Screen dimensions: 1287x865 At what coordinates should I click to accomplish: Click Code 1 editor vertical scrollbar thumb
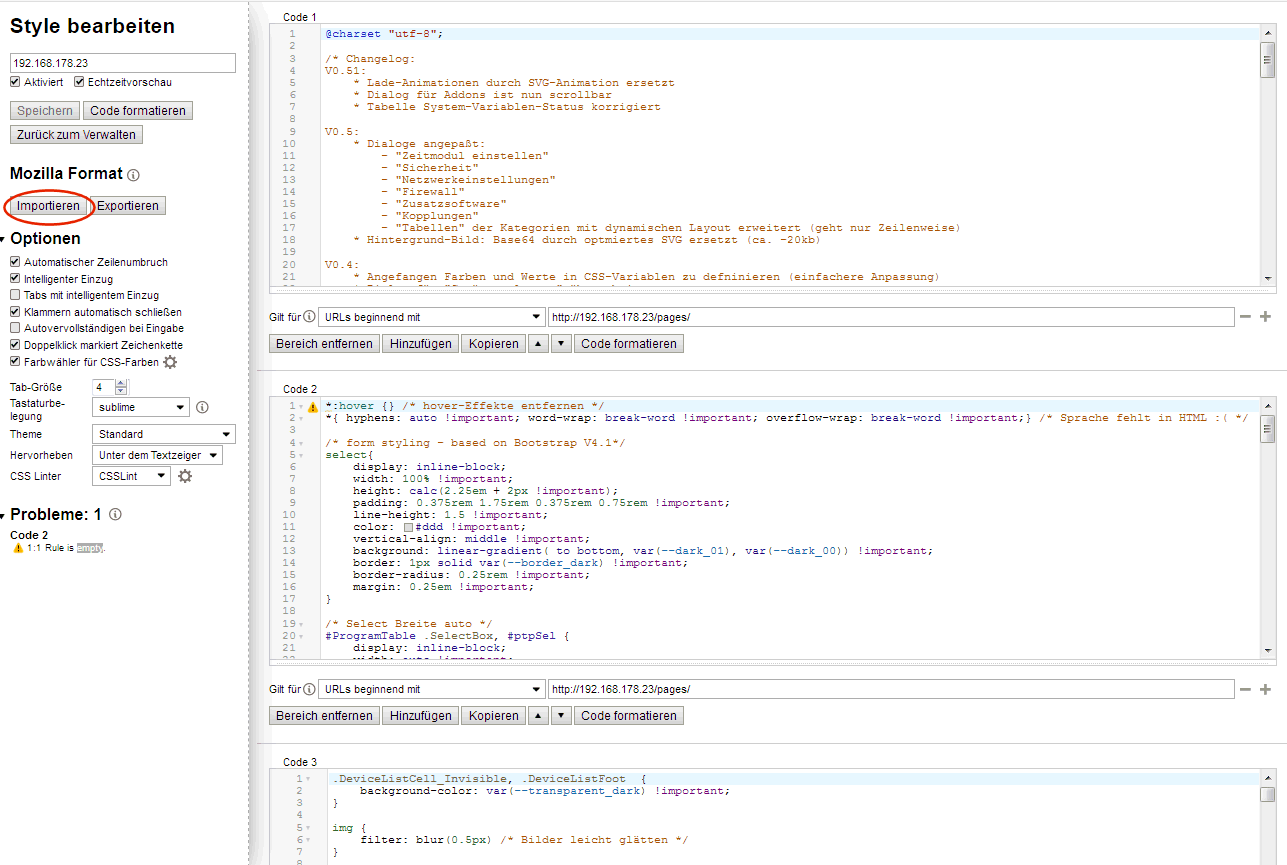1267,58
